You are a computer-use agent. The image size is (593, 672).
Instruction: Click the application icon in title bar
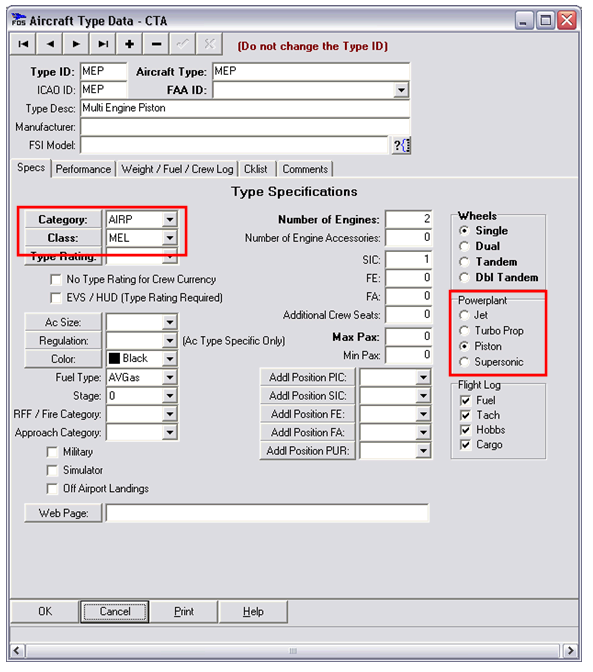[x=18, y=20]
